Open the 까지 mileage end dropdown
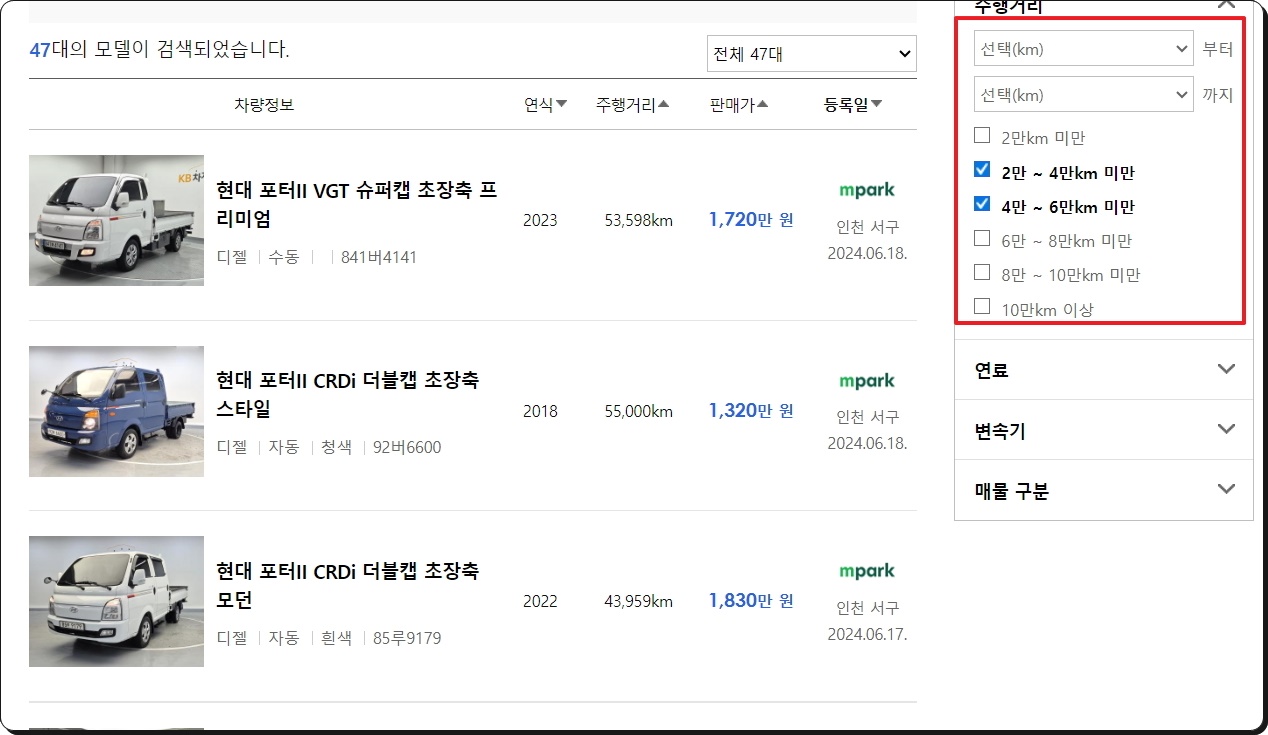 click(1083, 94)
